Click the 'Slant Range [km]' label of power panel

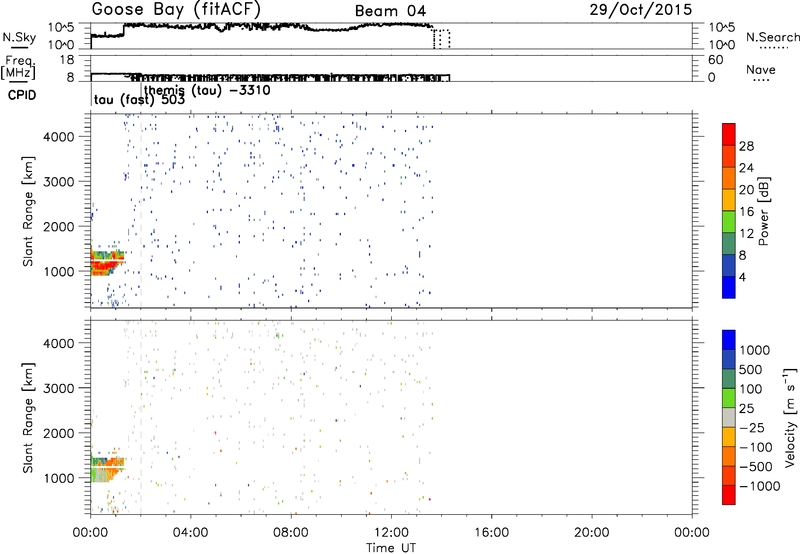click(x=28, y=211)
